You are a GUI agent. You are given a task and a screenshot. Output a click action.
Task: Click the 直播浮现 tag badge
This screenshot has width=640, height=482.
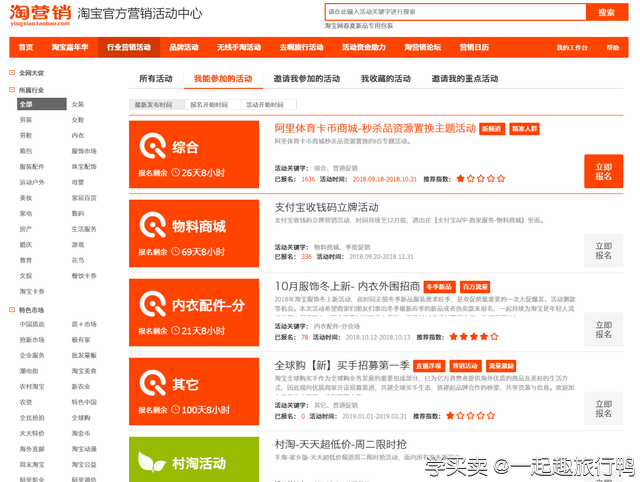(429, 366)
